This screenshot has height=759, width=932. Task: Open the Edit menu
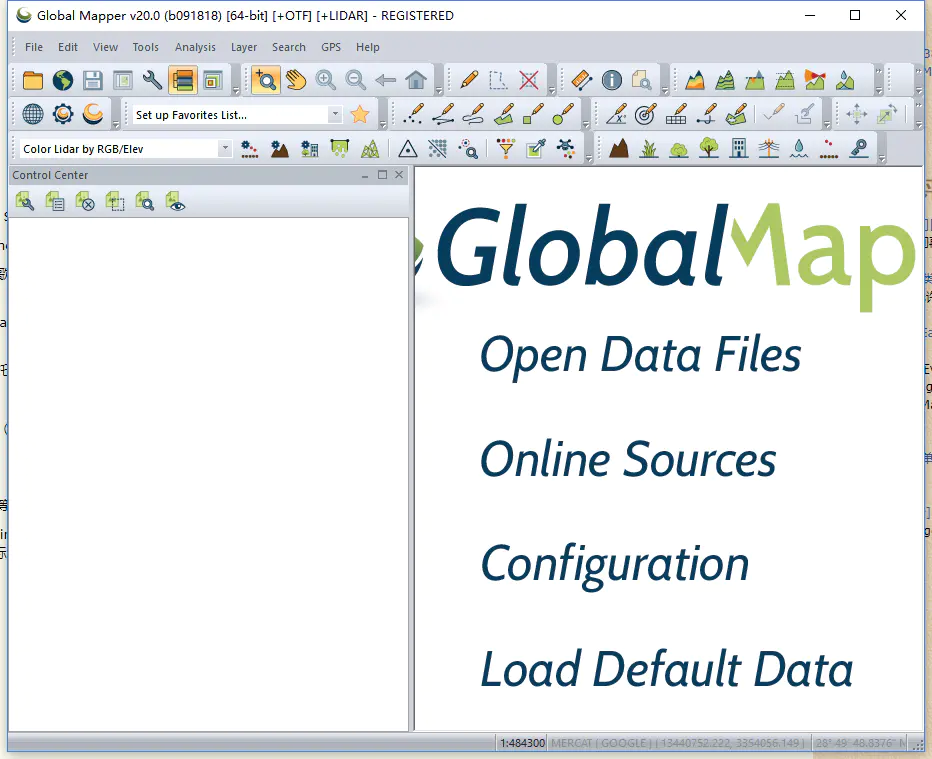coord(68,47)
